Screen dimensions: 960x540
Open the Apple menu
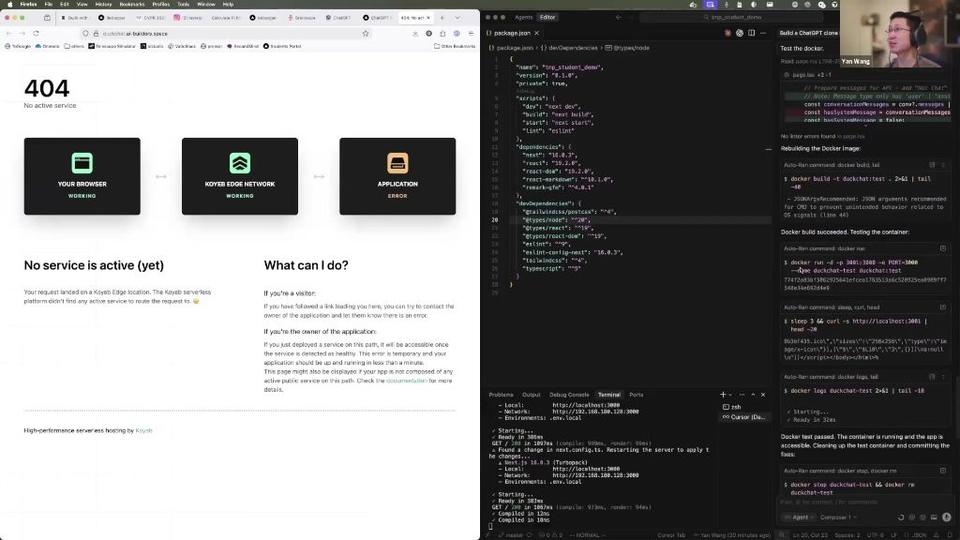pyautogui.click(x=10, y=4)
